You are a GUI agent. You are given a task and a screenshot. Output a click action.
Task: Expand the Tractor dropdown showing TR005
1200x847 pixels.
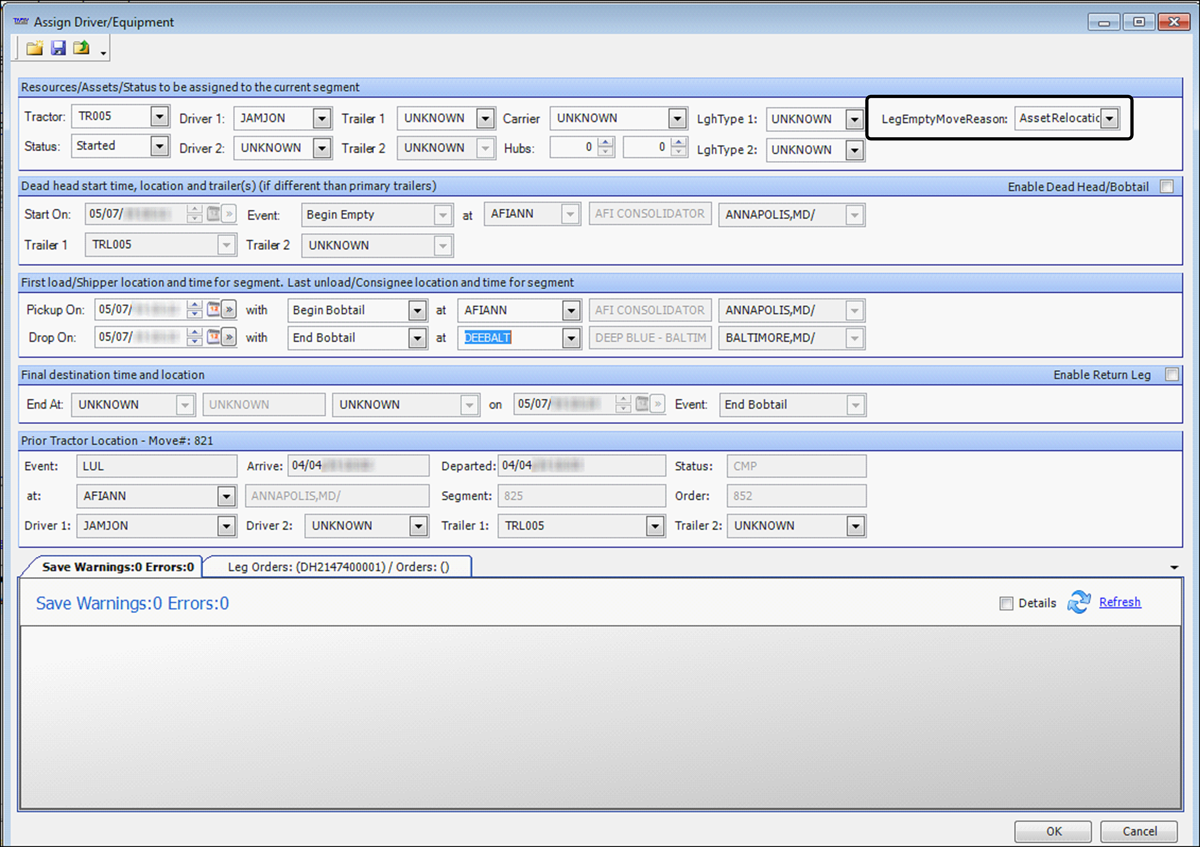[x=159, y=117]
